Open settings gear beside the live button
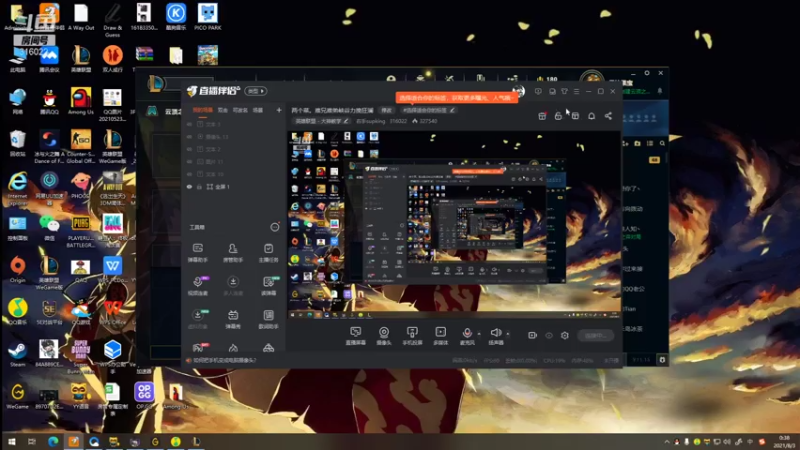This screenshot has height=450, width=800. pyautogui.click(x=565, y=335)
